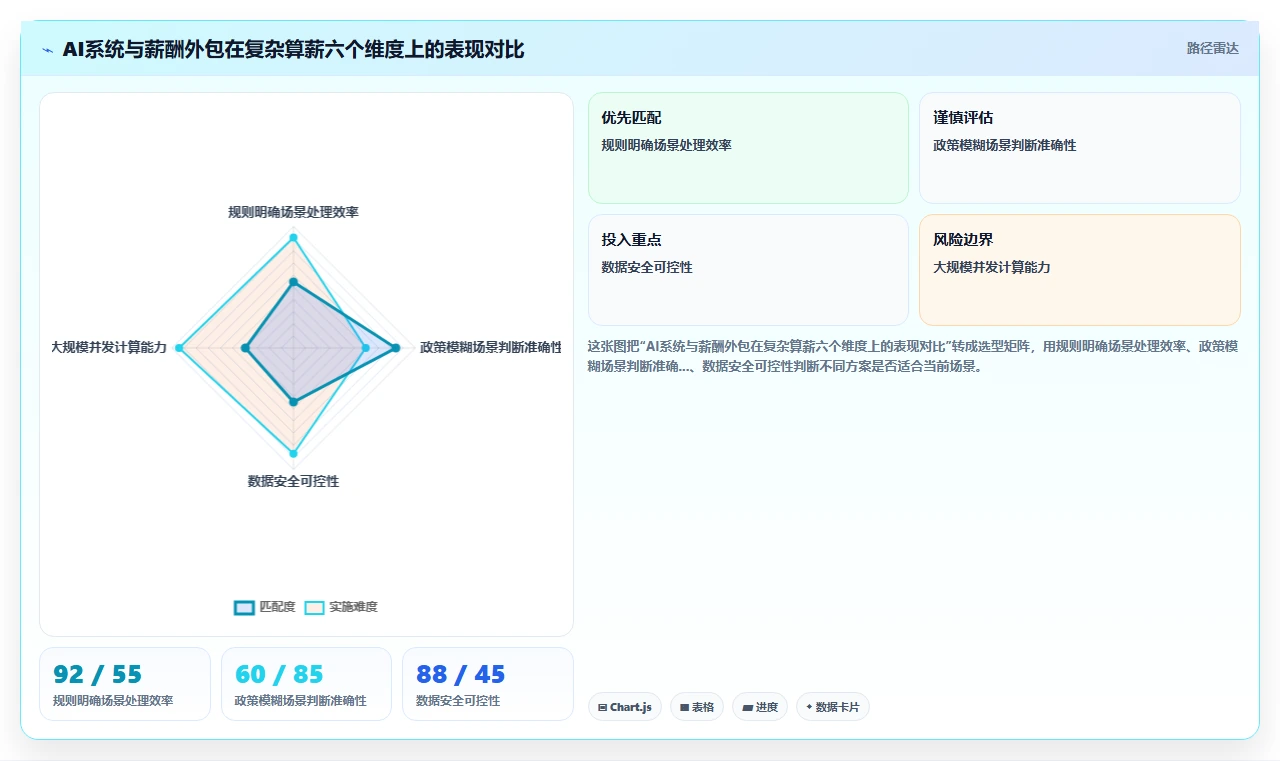This screenshot has width=1280, height=761.
Task: Click the 政策模糊场景判断准确性 radar axis label
Action: 491,348
